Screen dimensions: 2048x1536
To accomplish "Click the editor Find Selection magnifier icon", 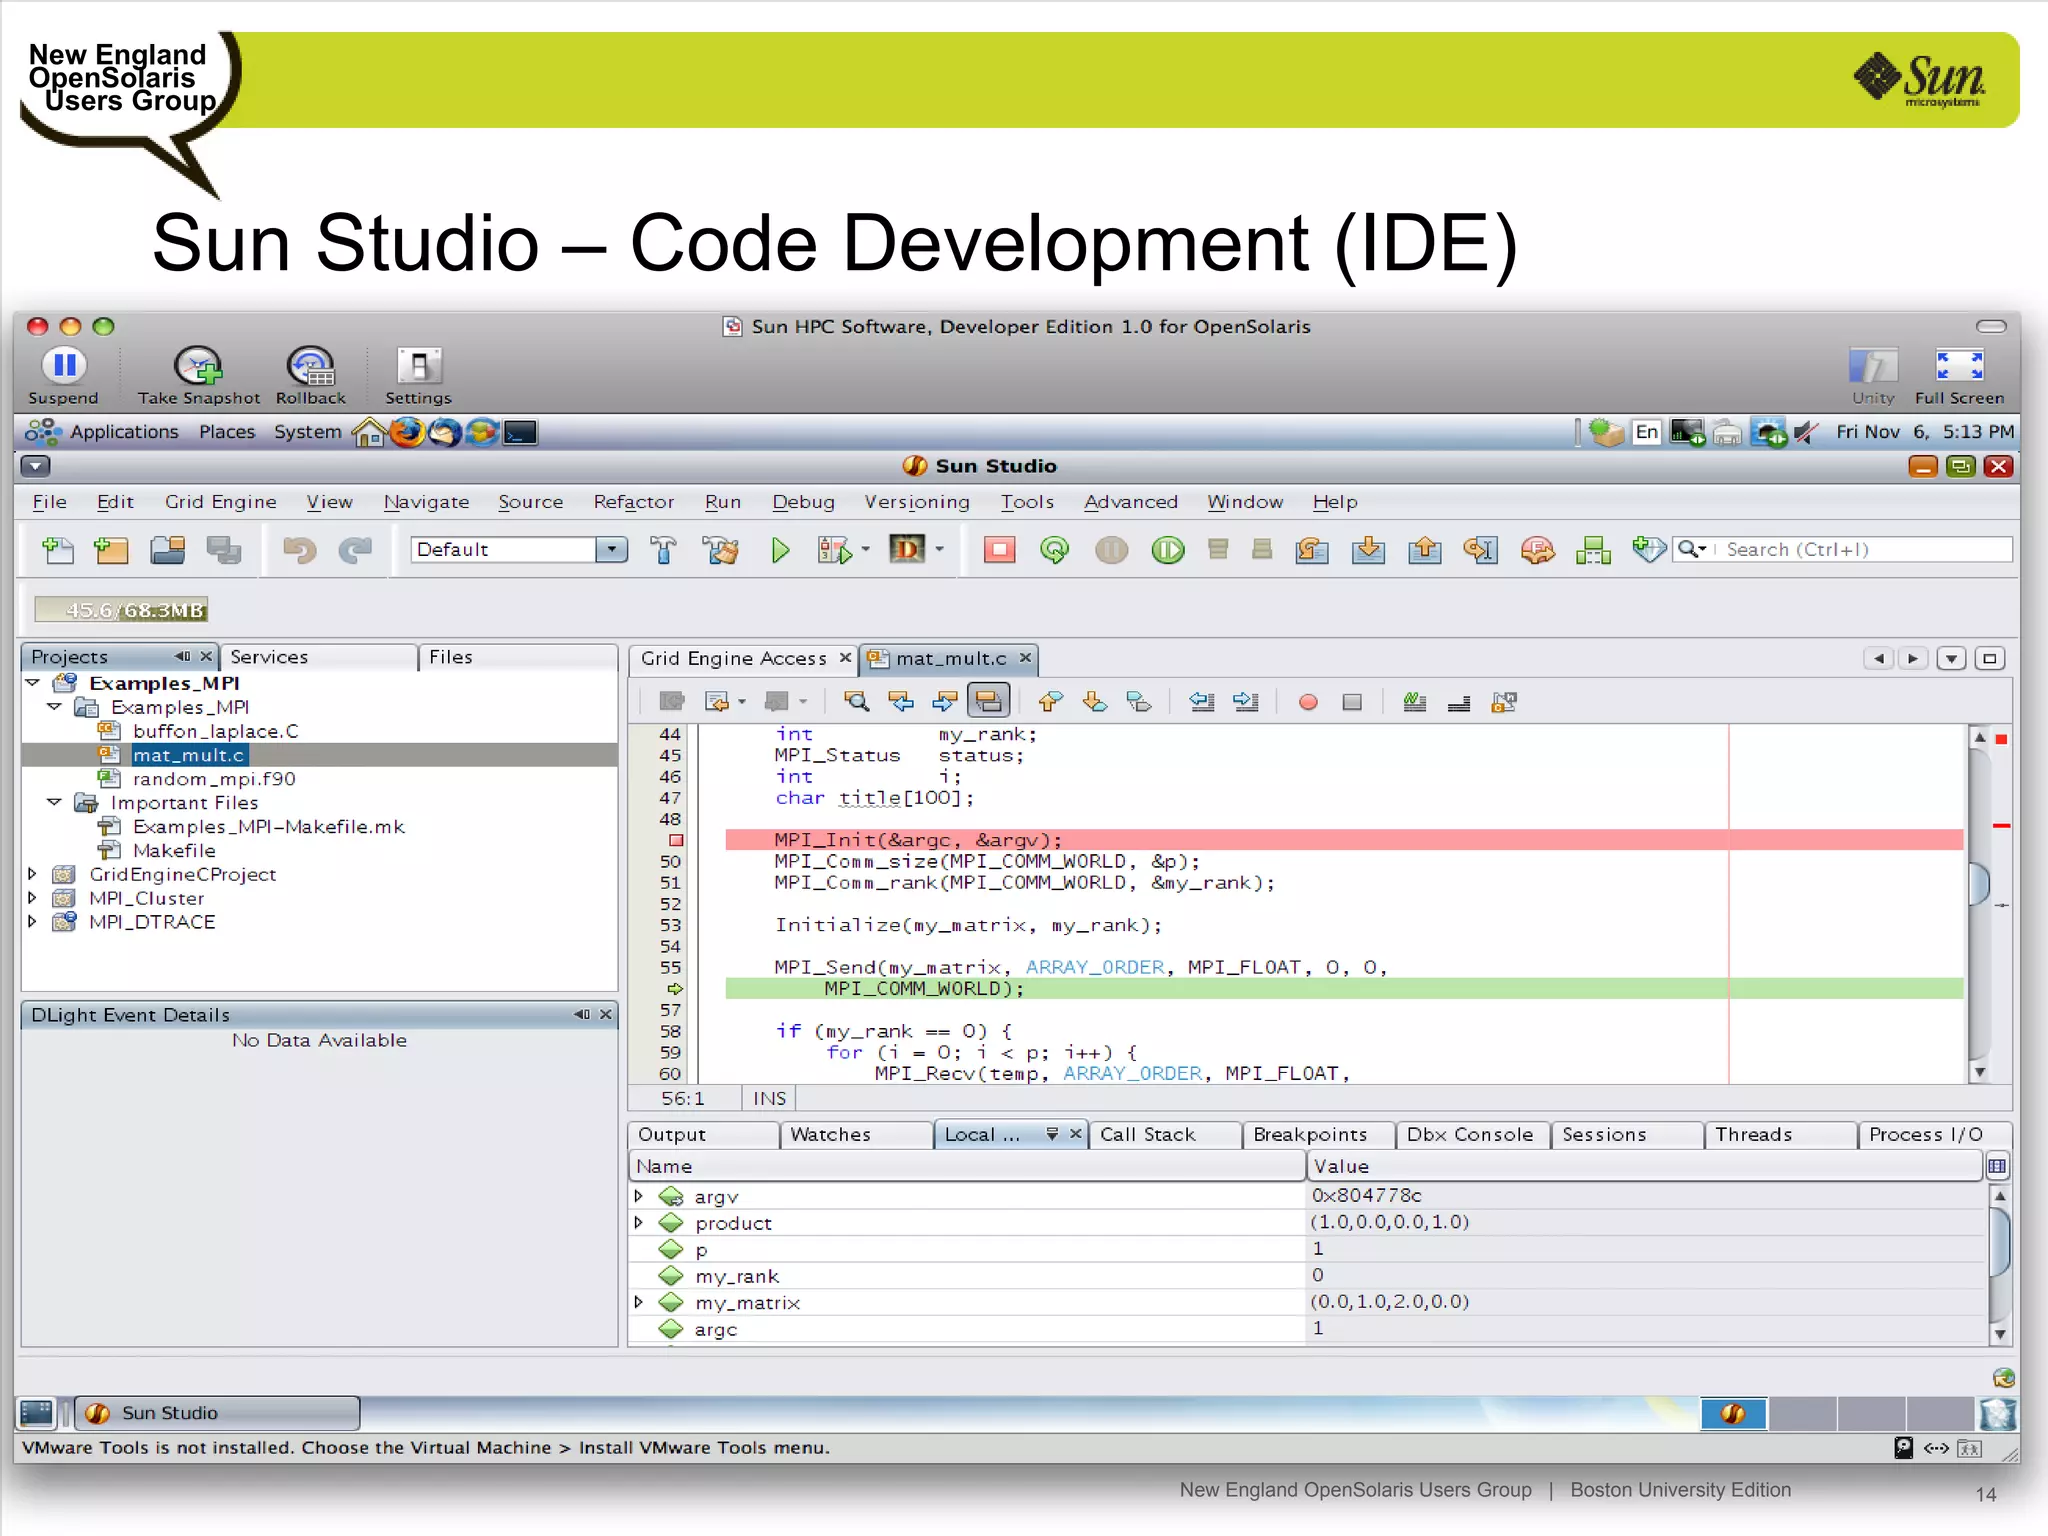I will 856,702.
